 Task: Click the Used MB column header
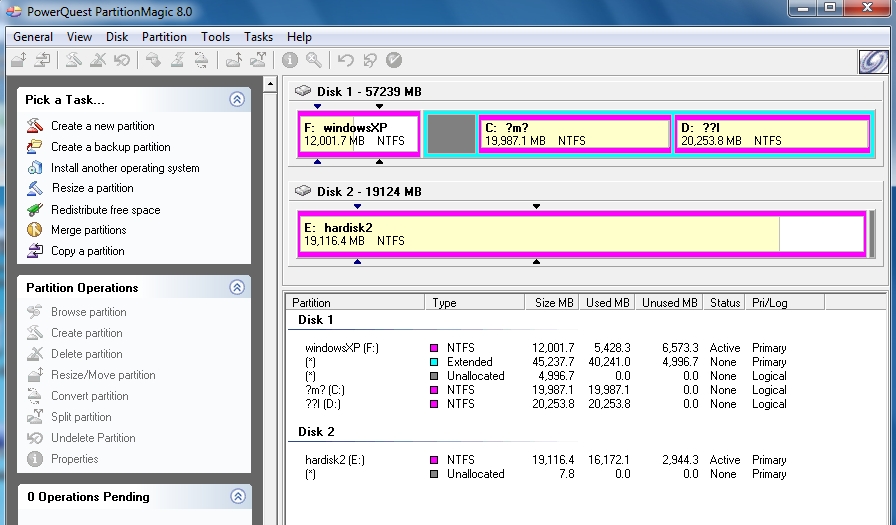tap(607, 303)
